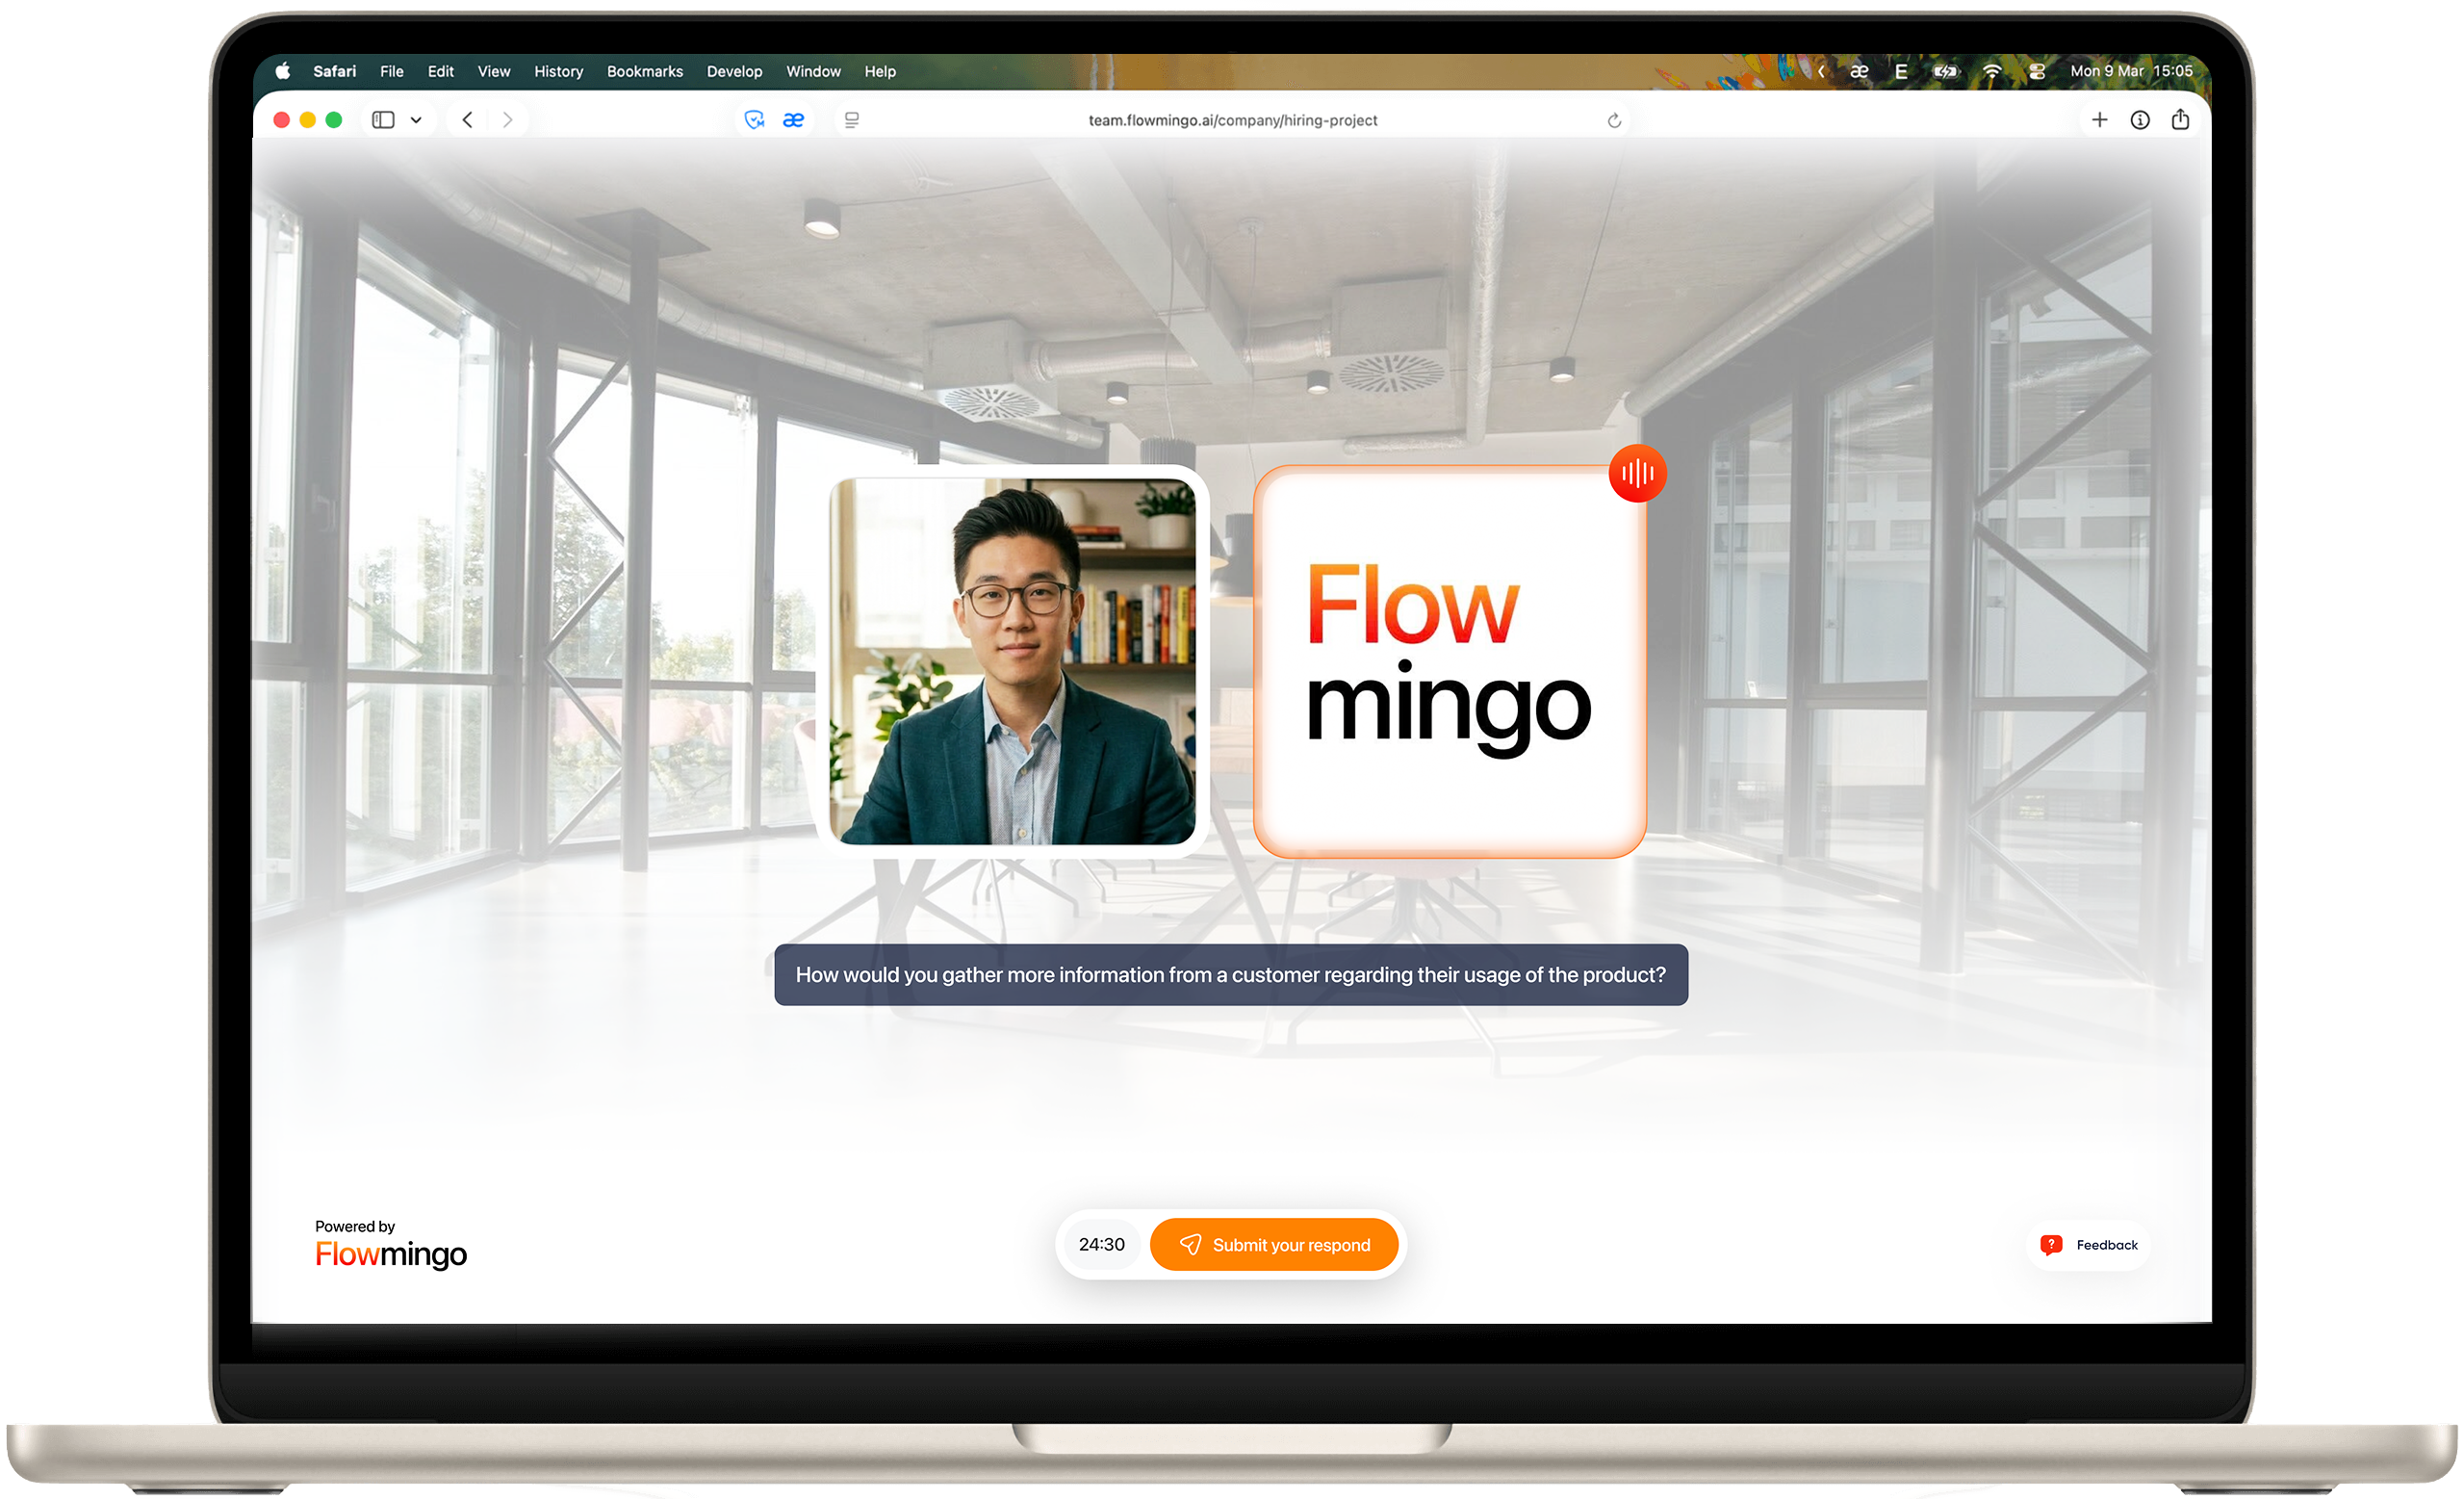
Task: Click the 24:30 countdown timer
Action: click(1100, 1244)
